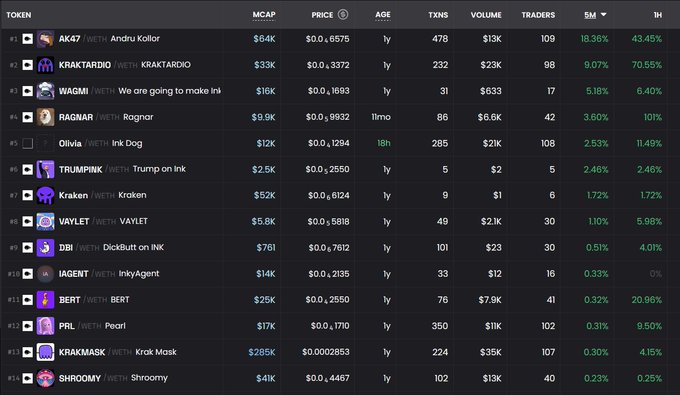Click the 101% one-hour change for RAGNAR

tap(653, 117)
